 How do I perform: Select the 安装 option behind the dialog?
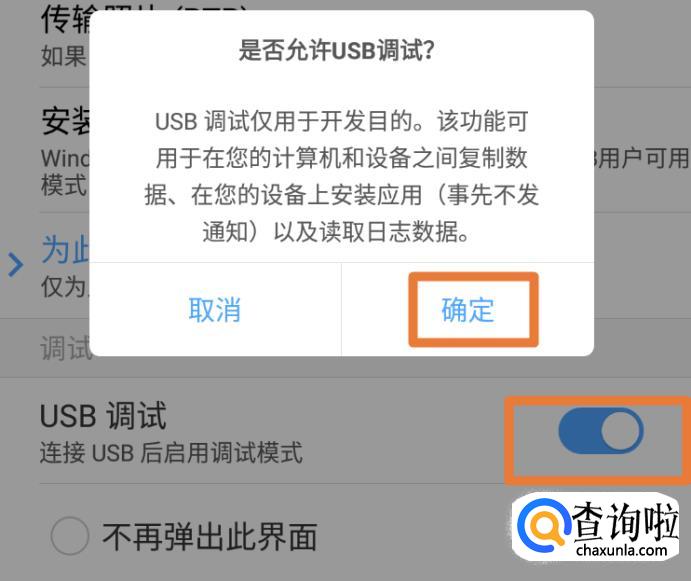coord(65,121)
